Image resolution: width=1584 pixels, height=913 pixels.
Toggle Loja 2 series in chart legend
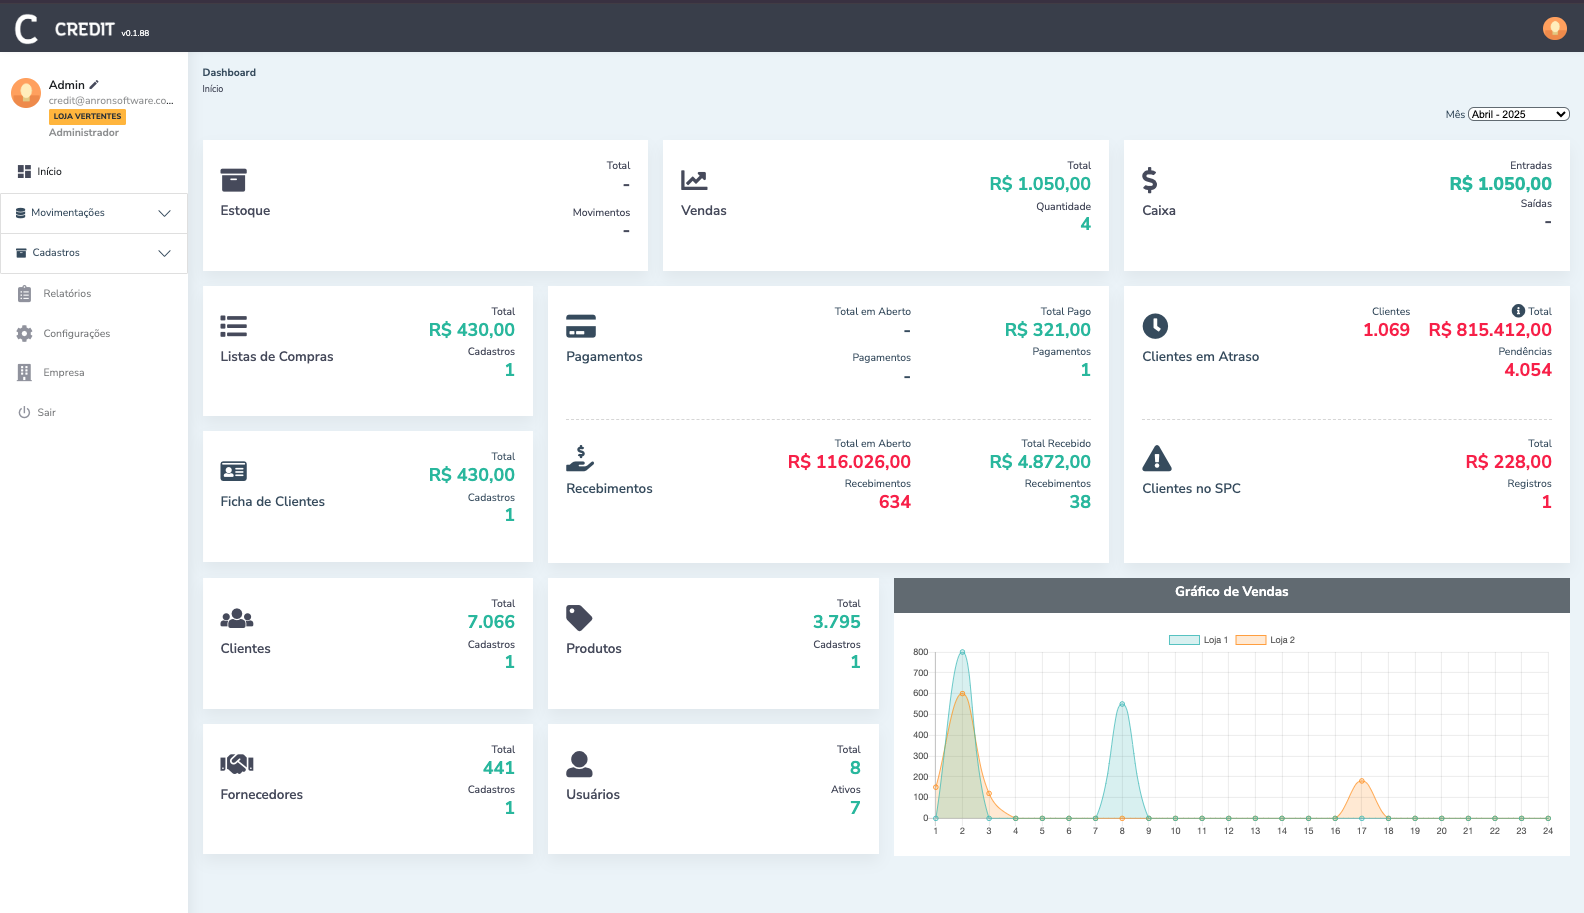pos(1265,640)
